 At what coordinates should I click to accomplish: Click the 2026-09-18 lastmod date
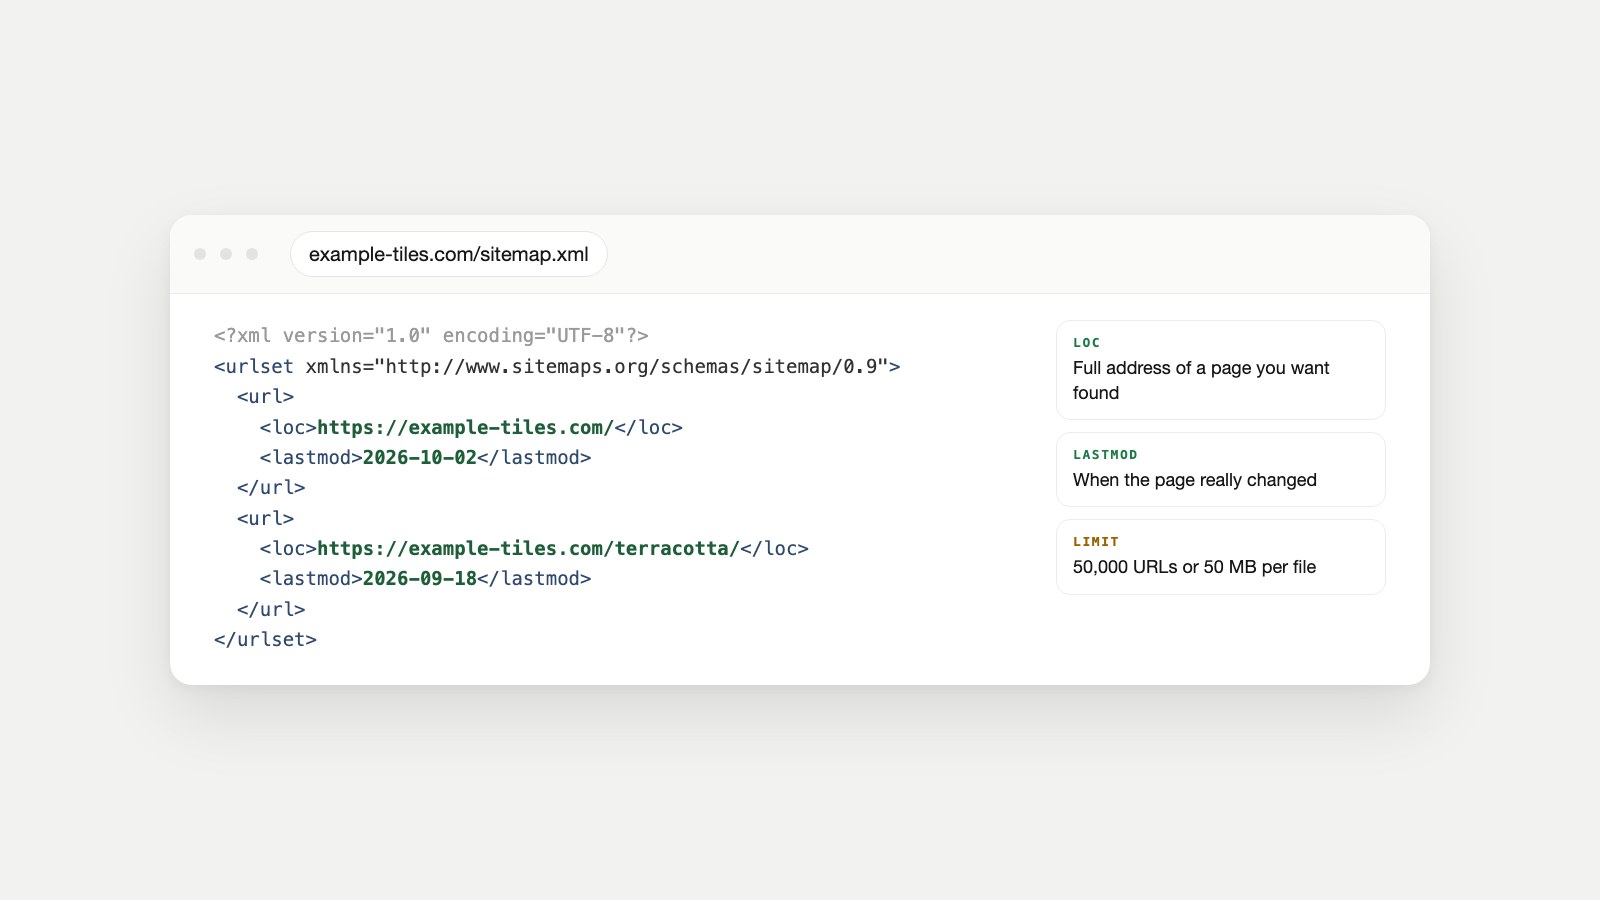[x=420, y=578]
